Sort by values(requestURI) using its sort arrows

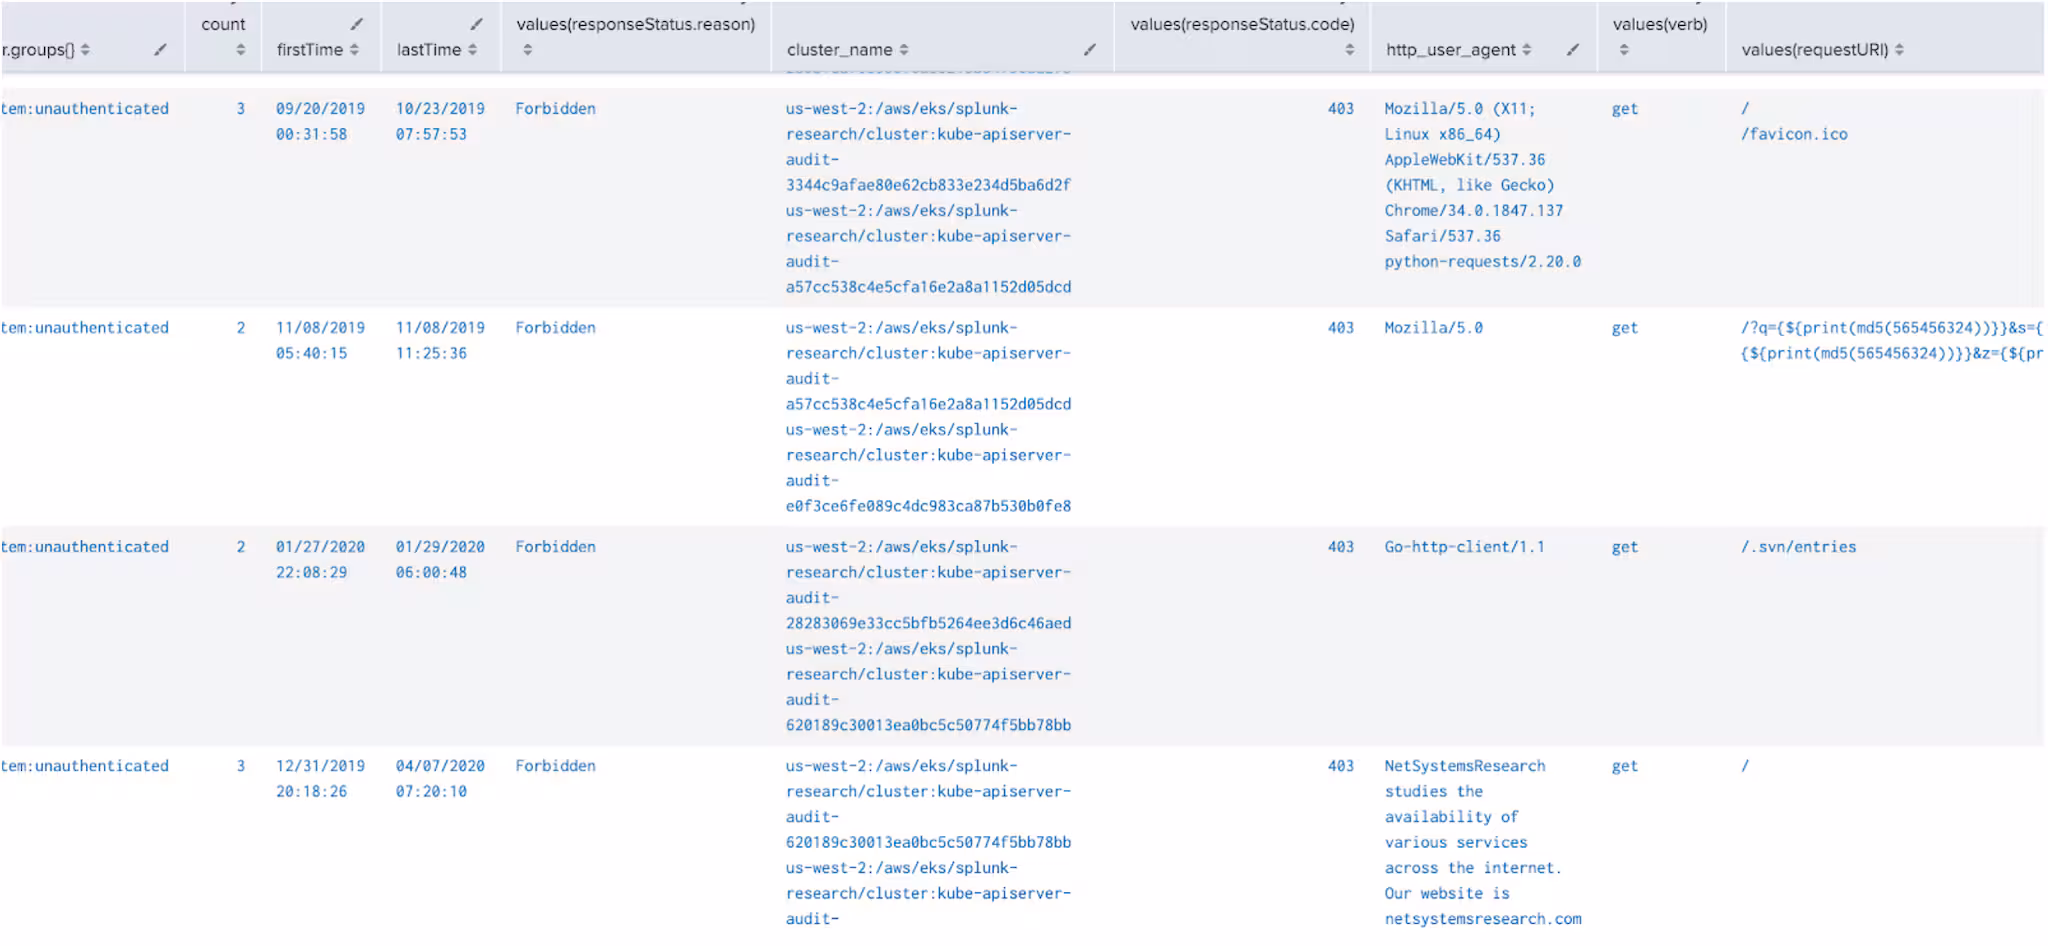point(1899,50)
